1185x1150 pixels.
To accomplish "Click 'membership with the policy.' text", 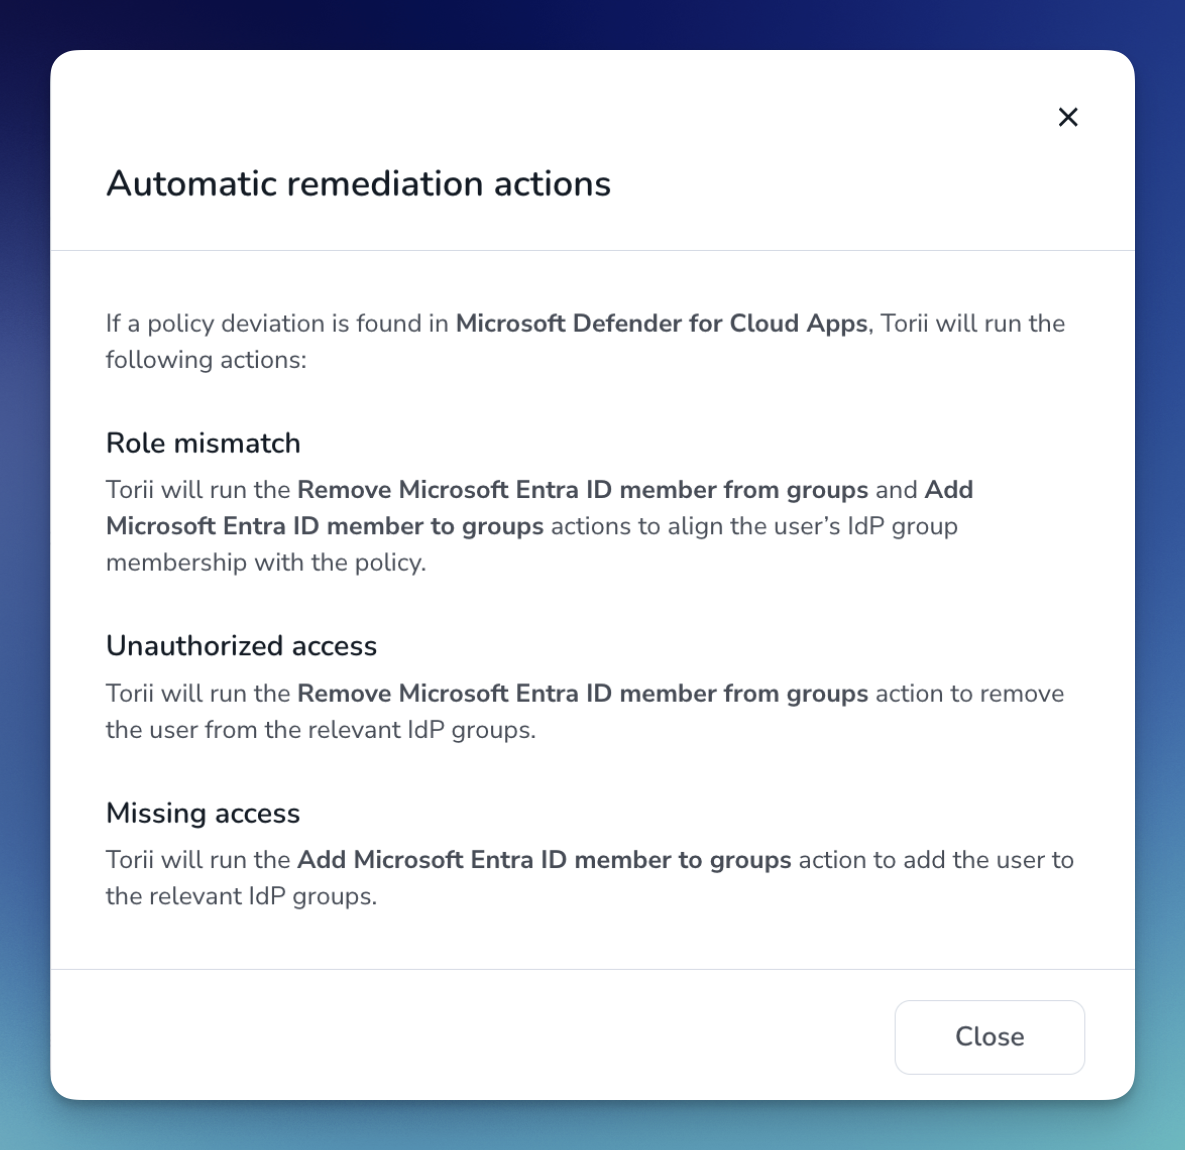I will click(x=266, y=562).
